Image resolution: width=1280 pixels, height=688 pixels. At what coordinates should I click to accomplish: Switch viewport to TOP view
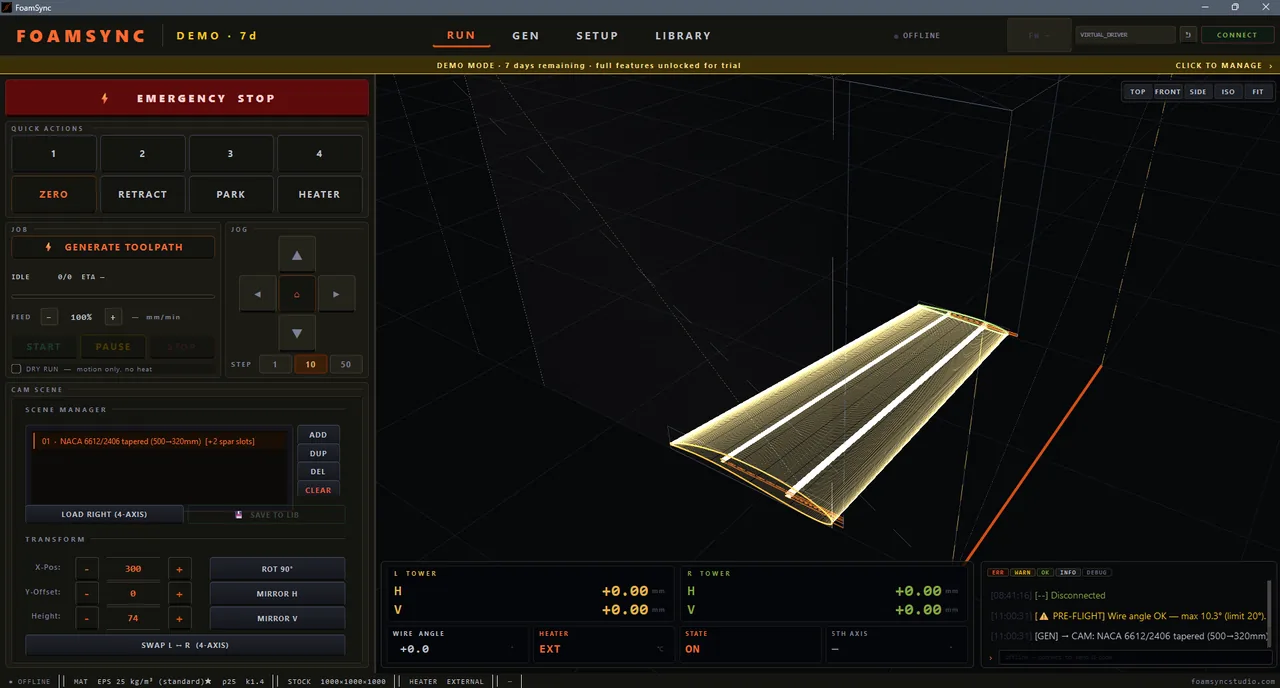click(x=1138, y=92)
